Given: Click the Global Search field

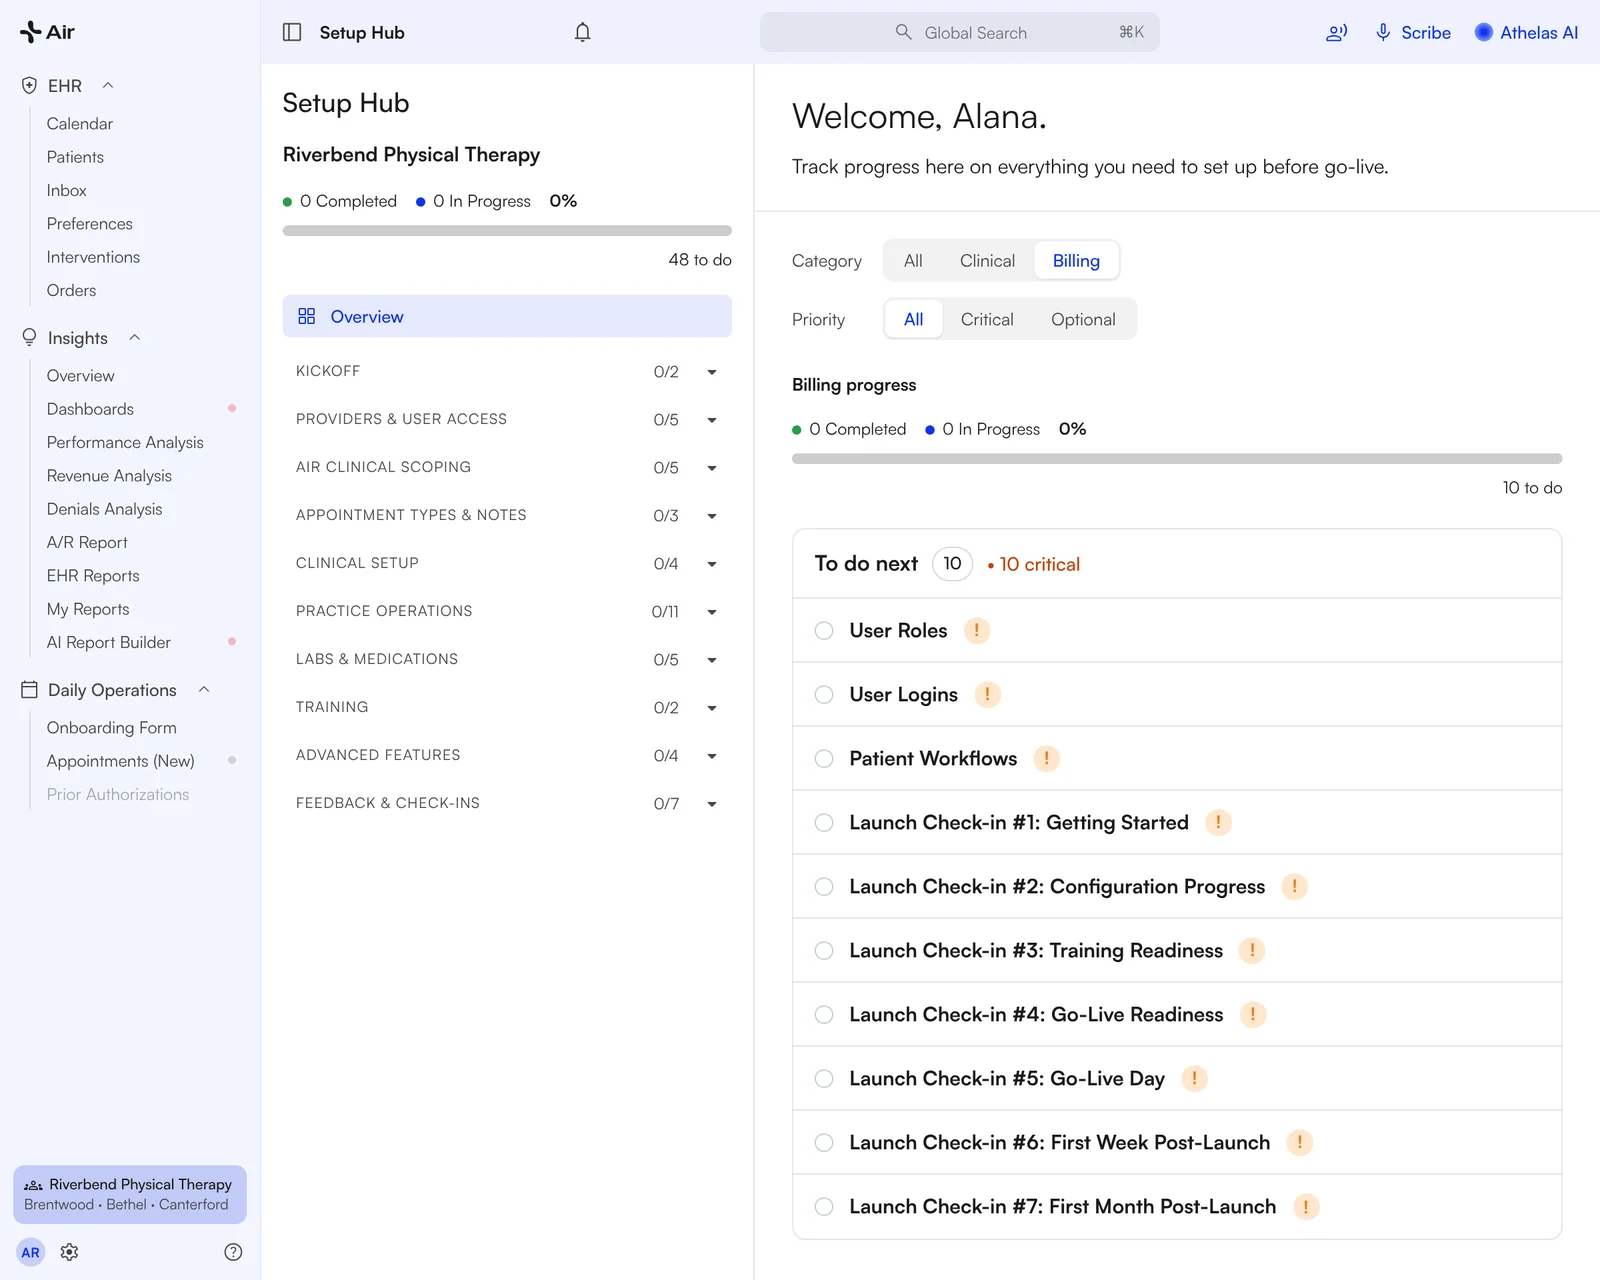Looking at the screenshot, I should pos(960,32).
